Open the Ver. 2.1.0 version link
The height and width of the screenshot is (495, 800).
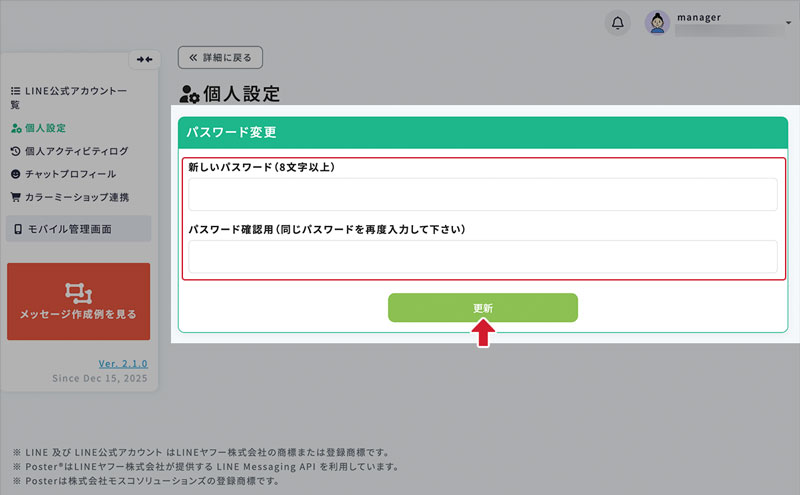click(123, 363)
